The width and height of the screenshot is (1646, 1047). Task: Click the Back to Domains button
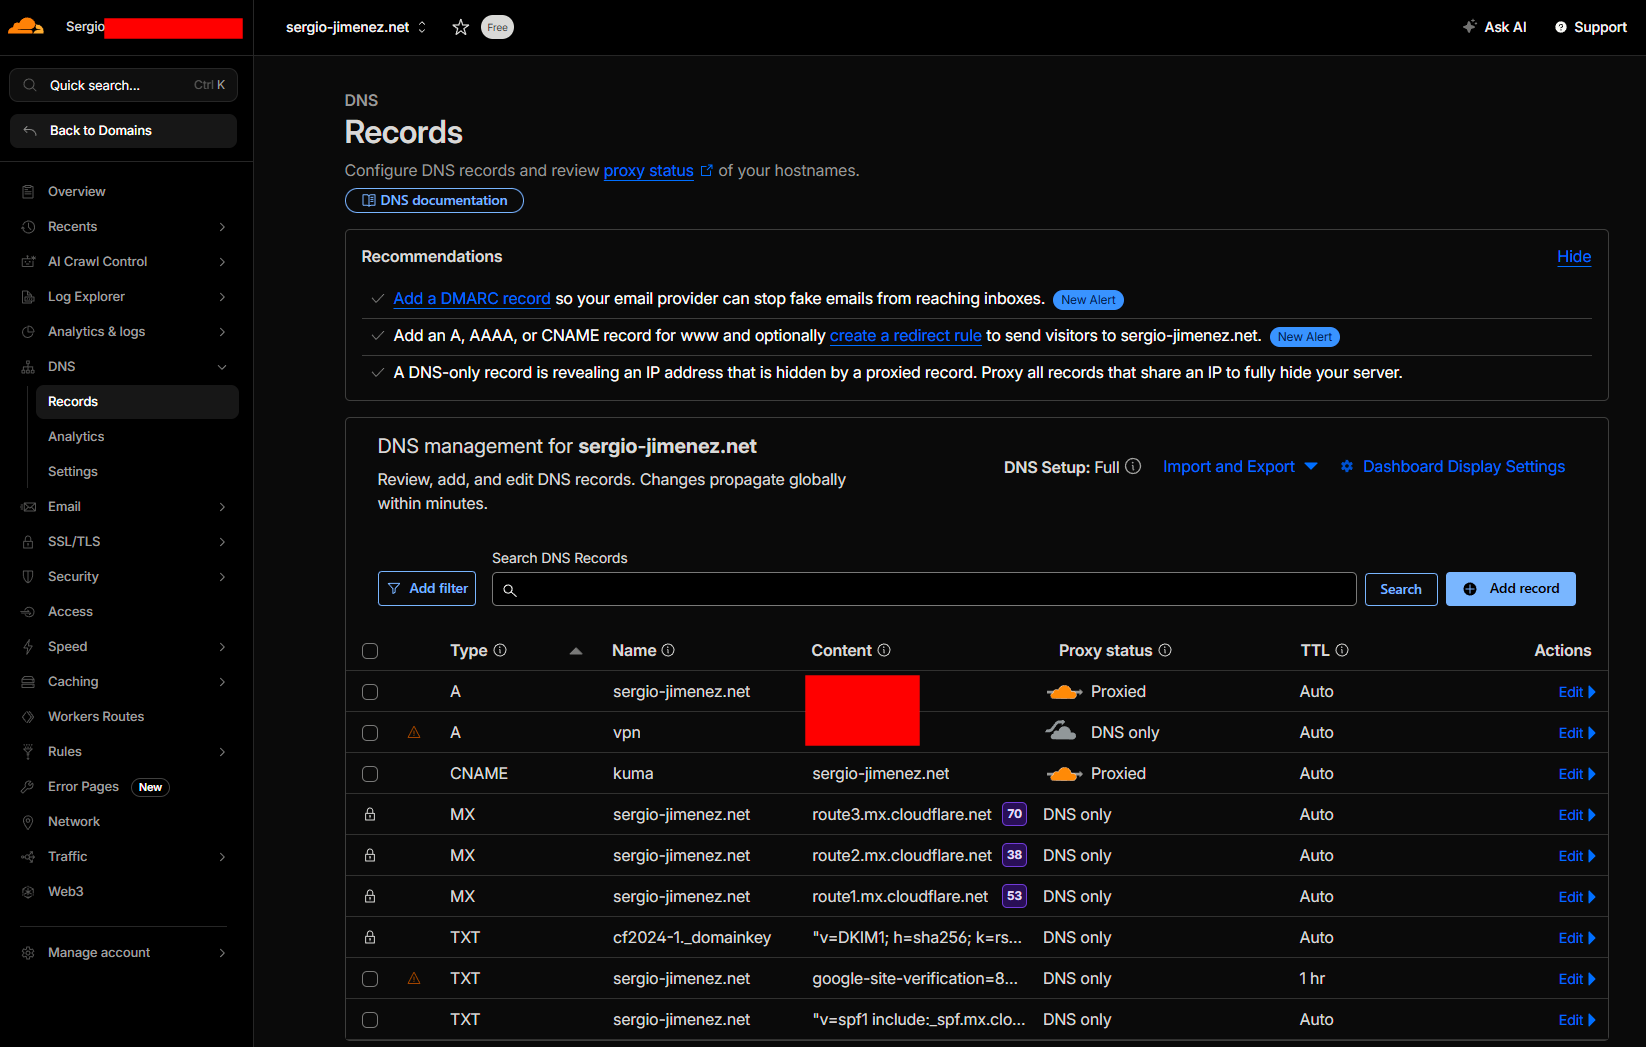tap(124, 131)
